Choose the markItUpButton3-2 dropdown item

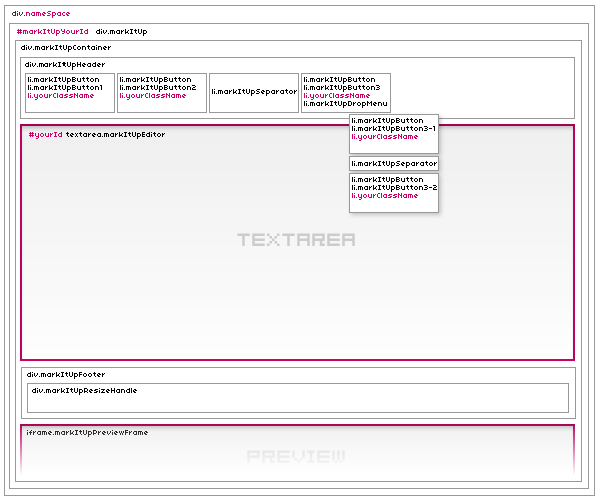(x=394, y=188)
